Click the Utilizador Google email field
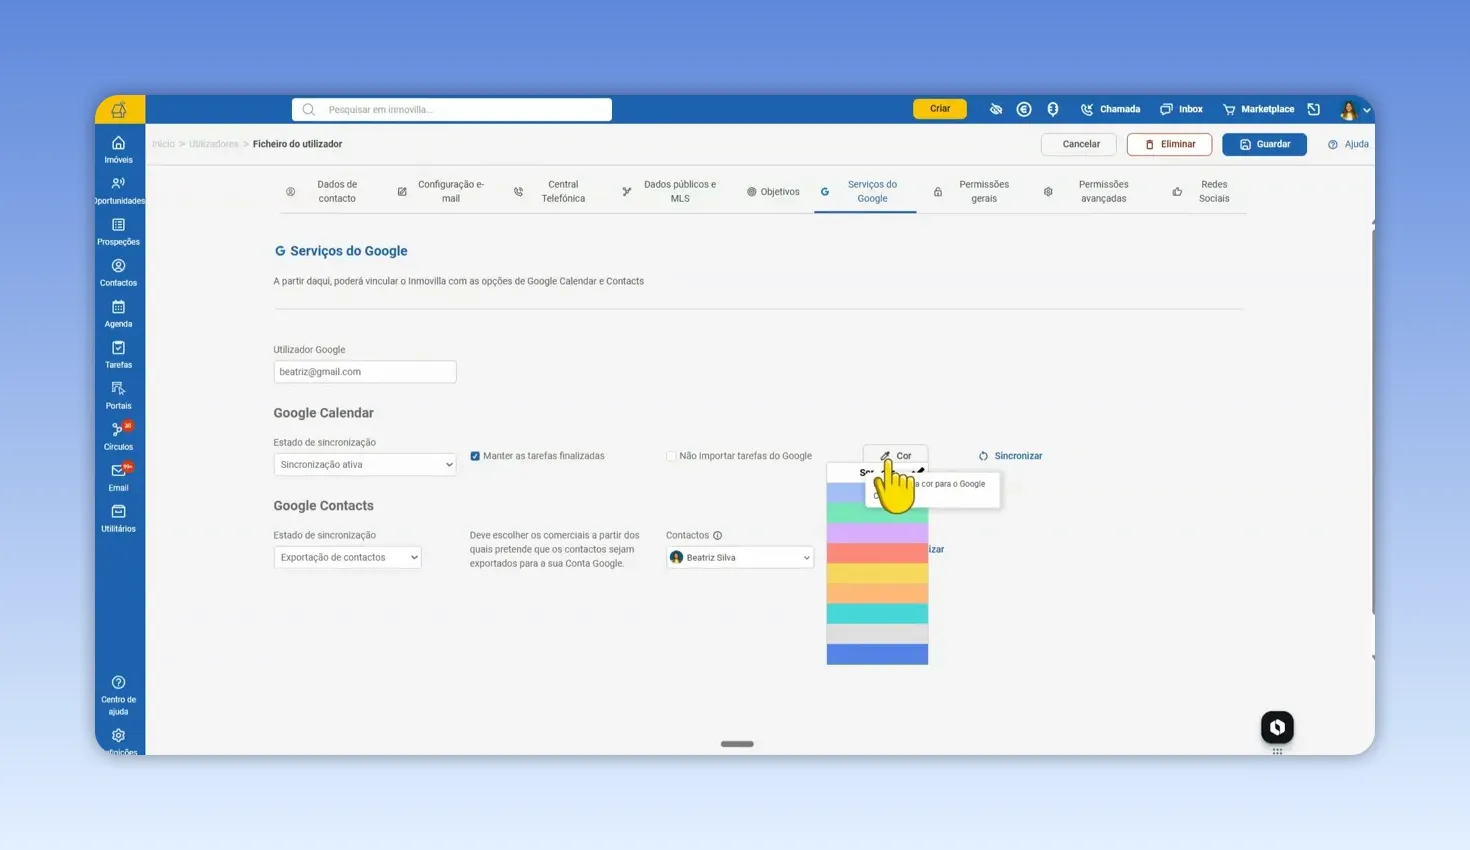1470x850 pixels. (365, 372)
